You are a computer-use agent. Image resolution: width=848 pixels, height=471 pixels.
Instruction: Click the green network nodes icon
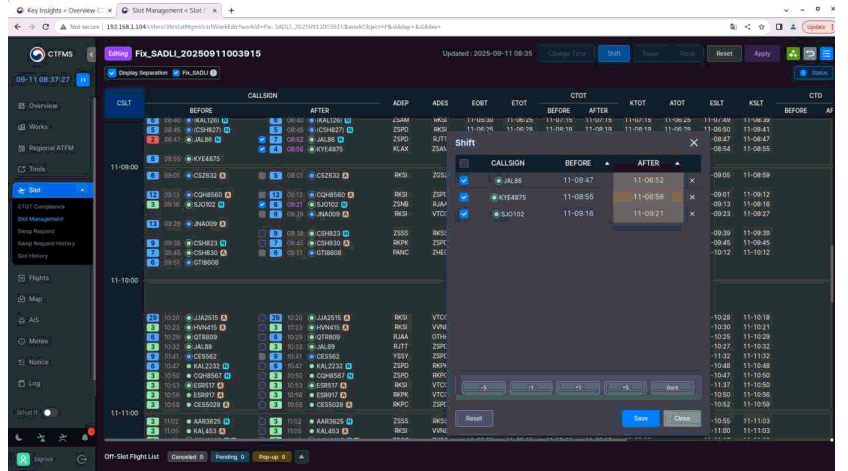click(793, 54)
